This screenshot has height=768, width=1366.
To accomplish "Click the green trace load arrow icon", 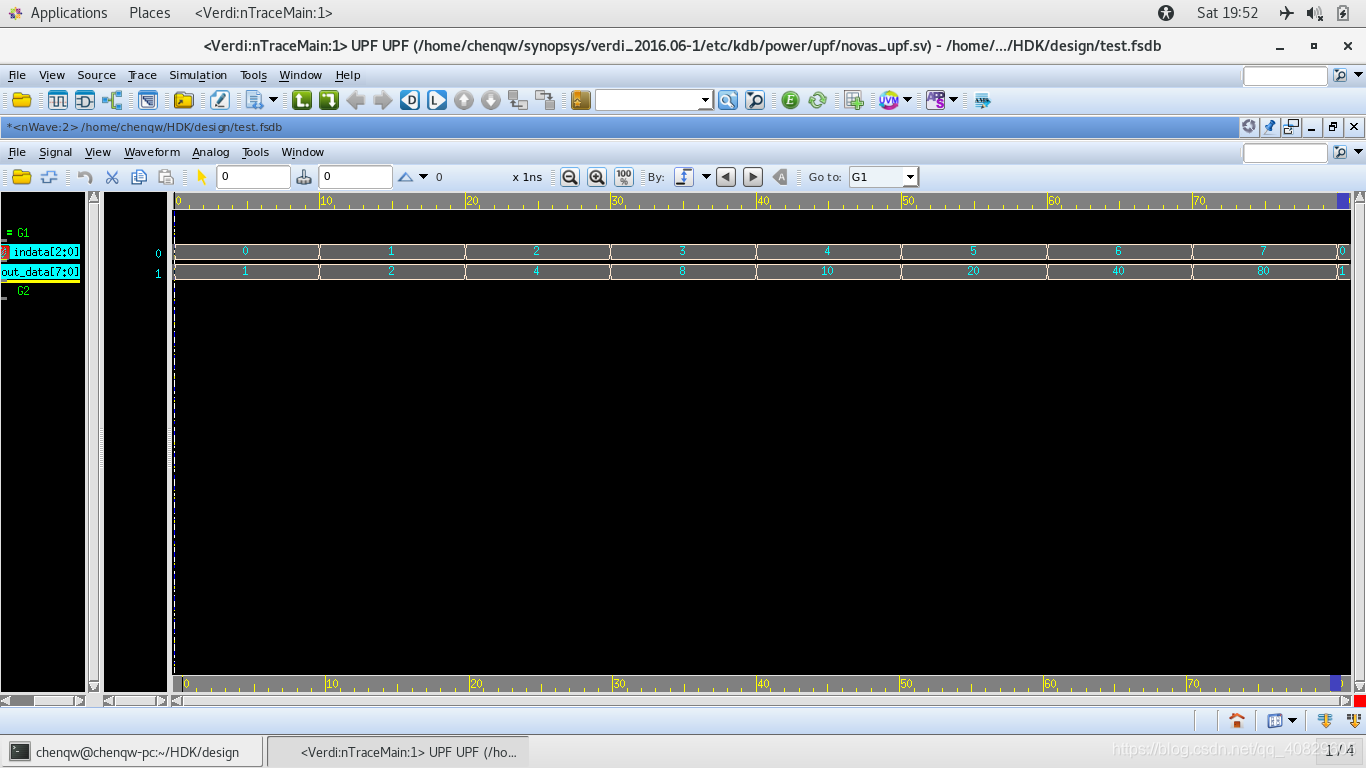I will tap(329, 100).
